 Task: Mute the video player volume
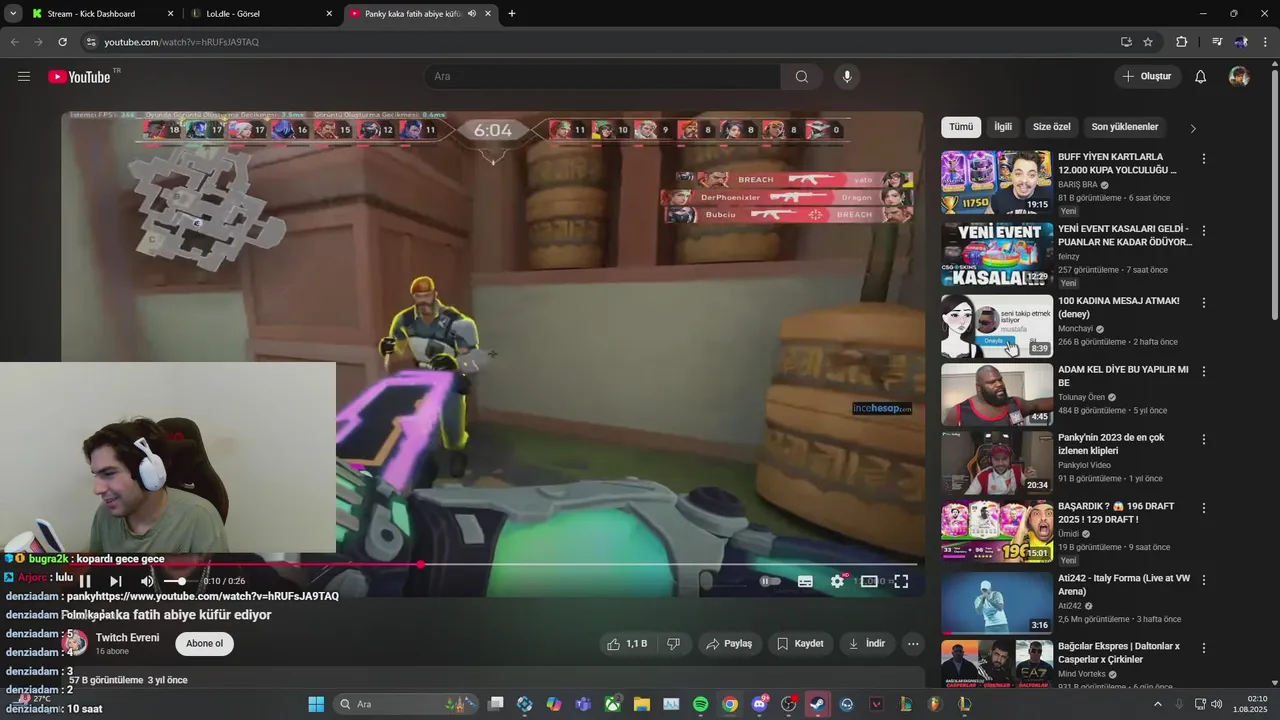point(147,581)
